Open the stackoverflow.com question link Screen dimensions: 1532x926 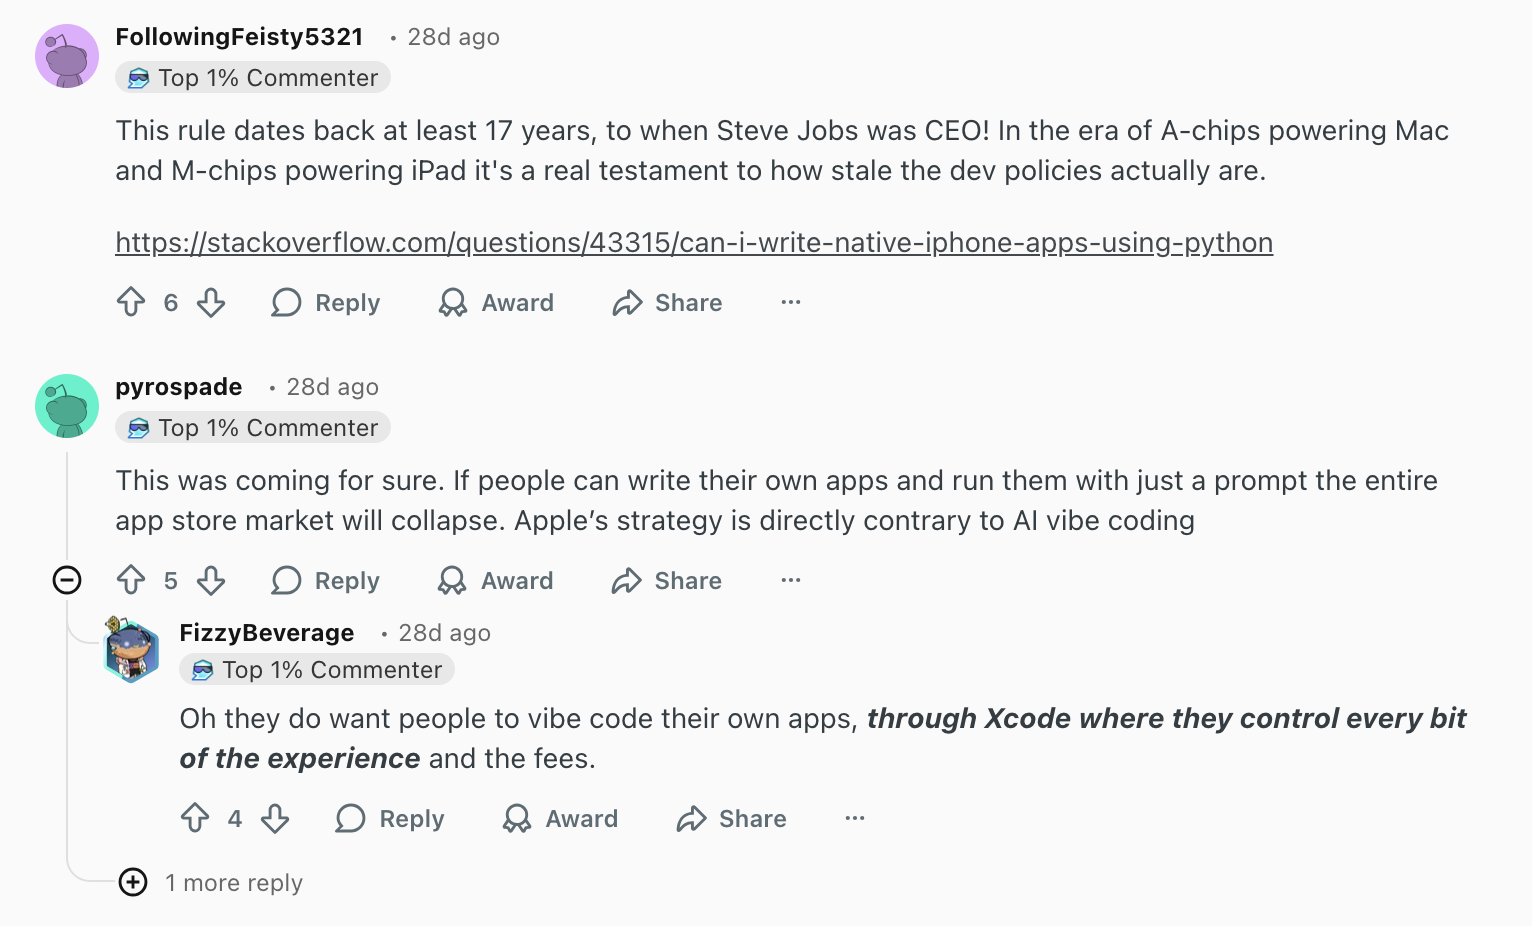(694, 243)
